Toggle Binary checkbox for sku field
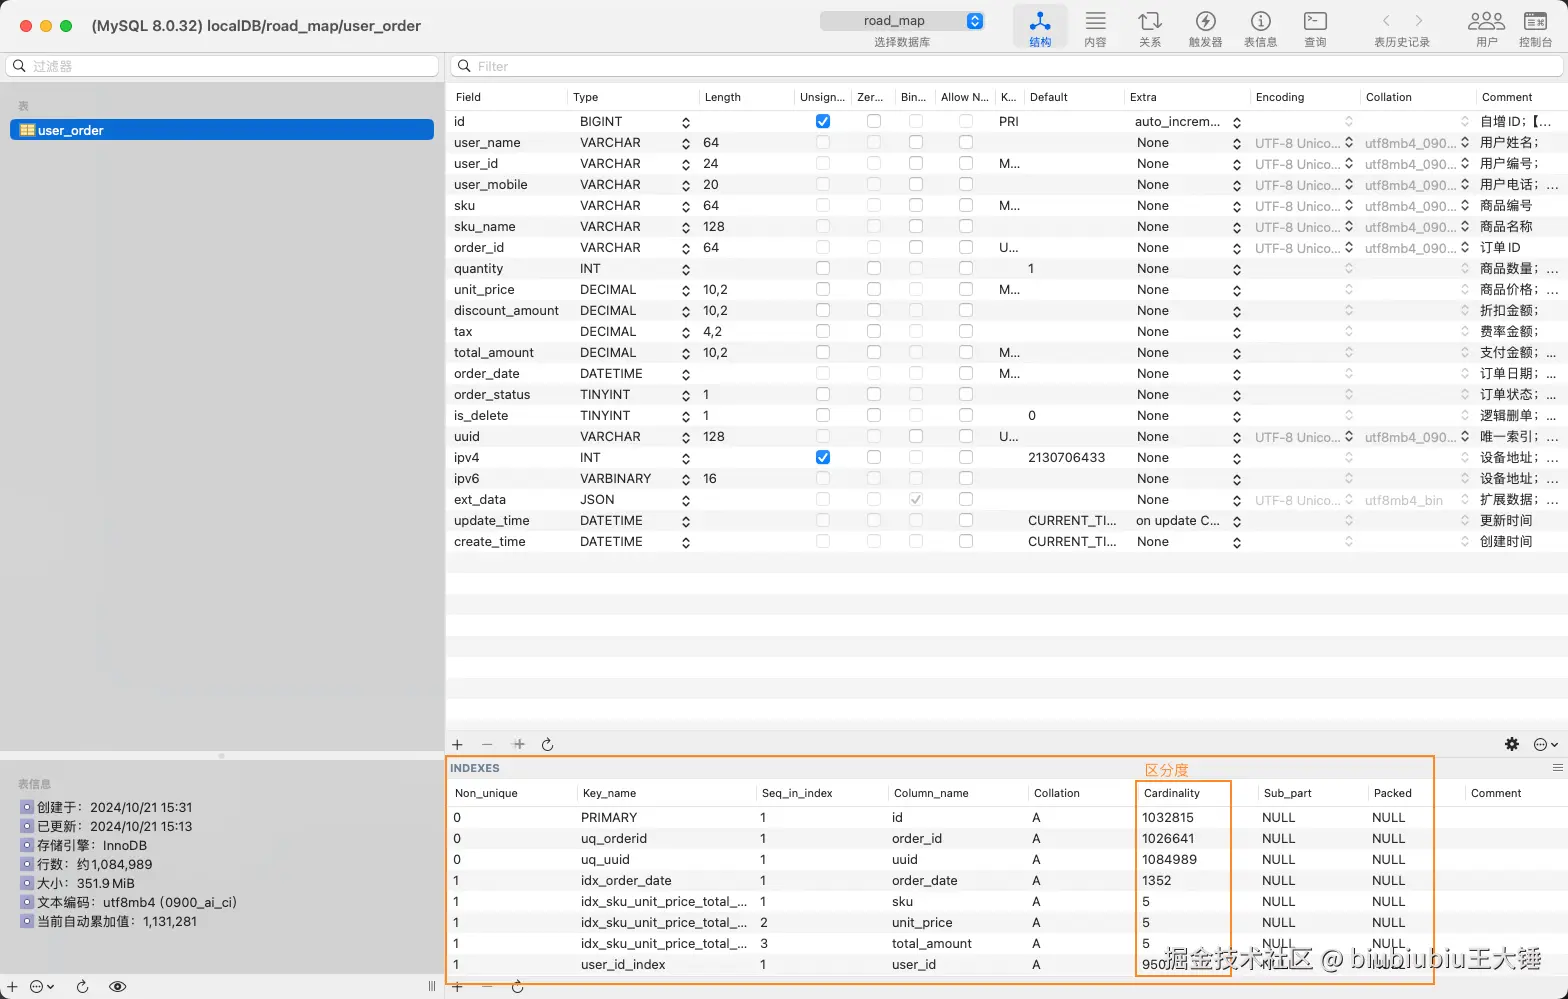The image size is (1568, 999). [x=916, y=205]
